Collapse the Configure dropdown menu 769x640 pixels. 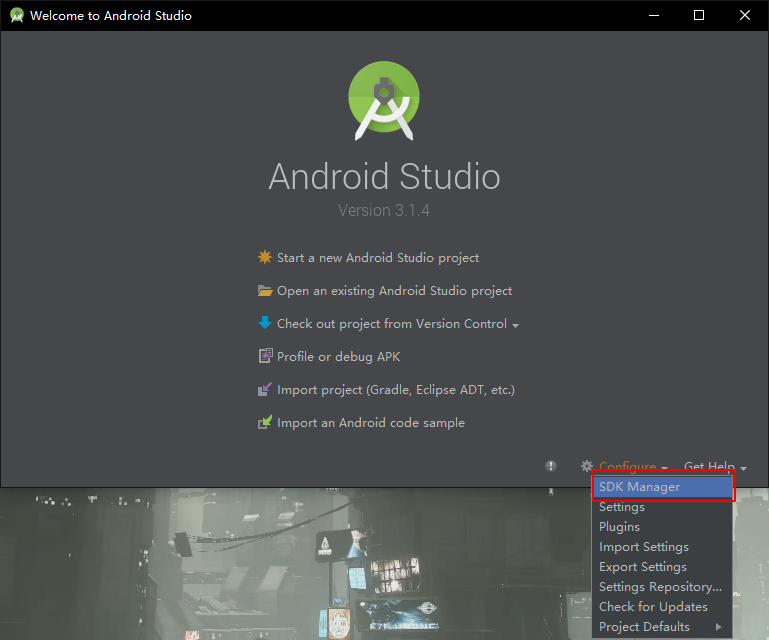(628, 466)
